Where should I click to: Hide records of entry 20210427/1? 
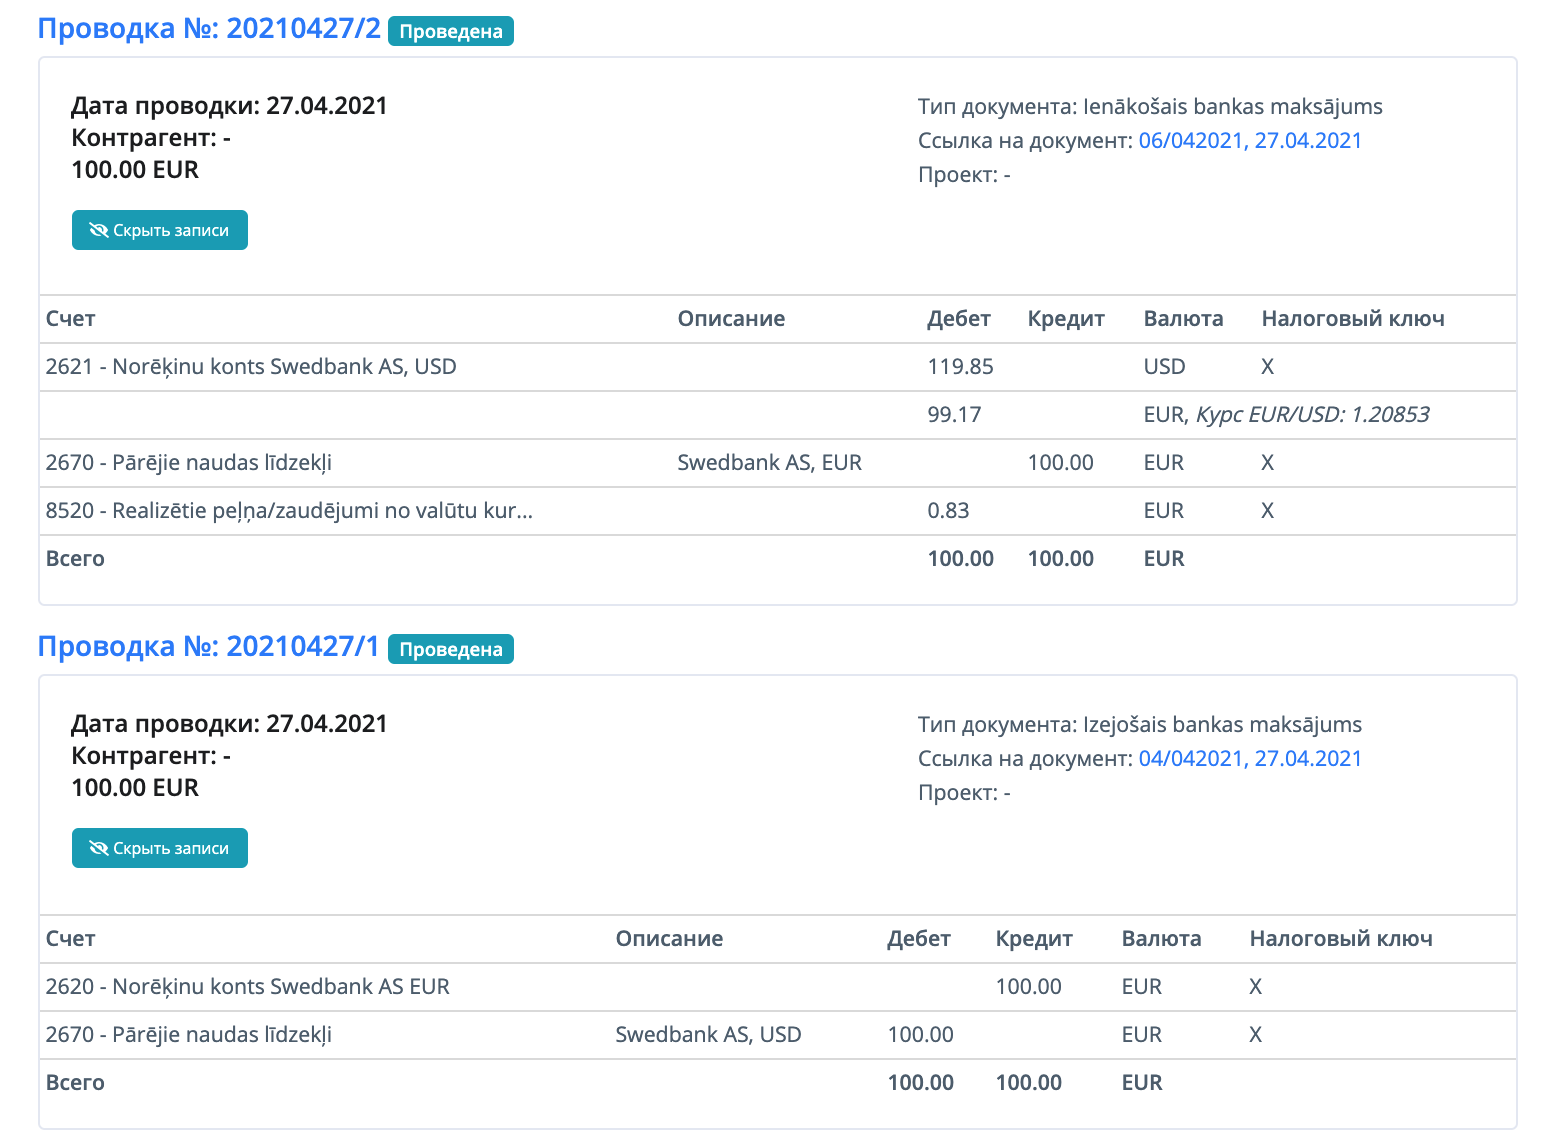[x=160, y=848]
